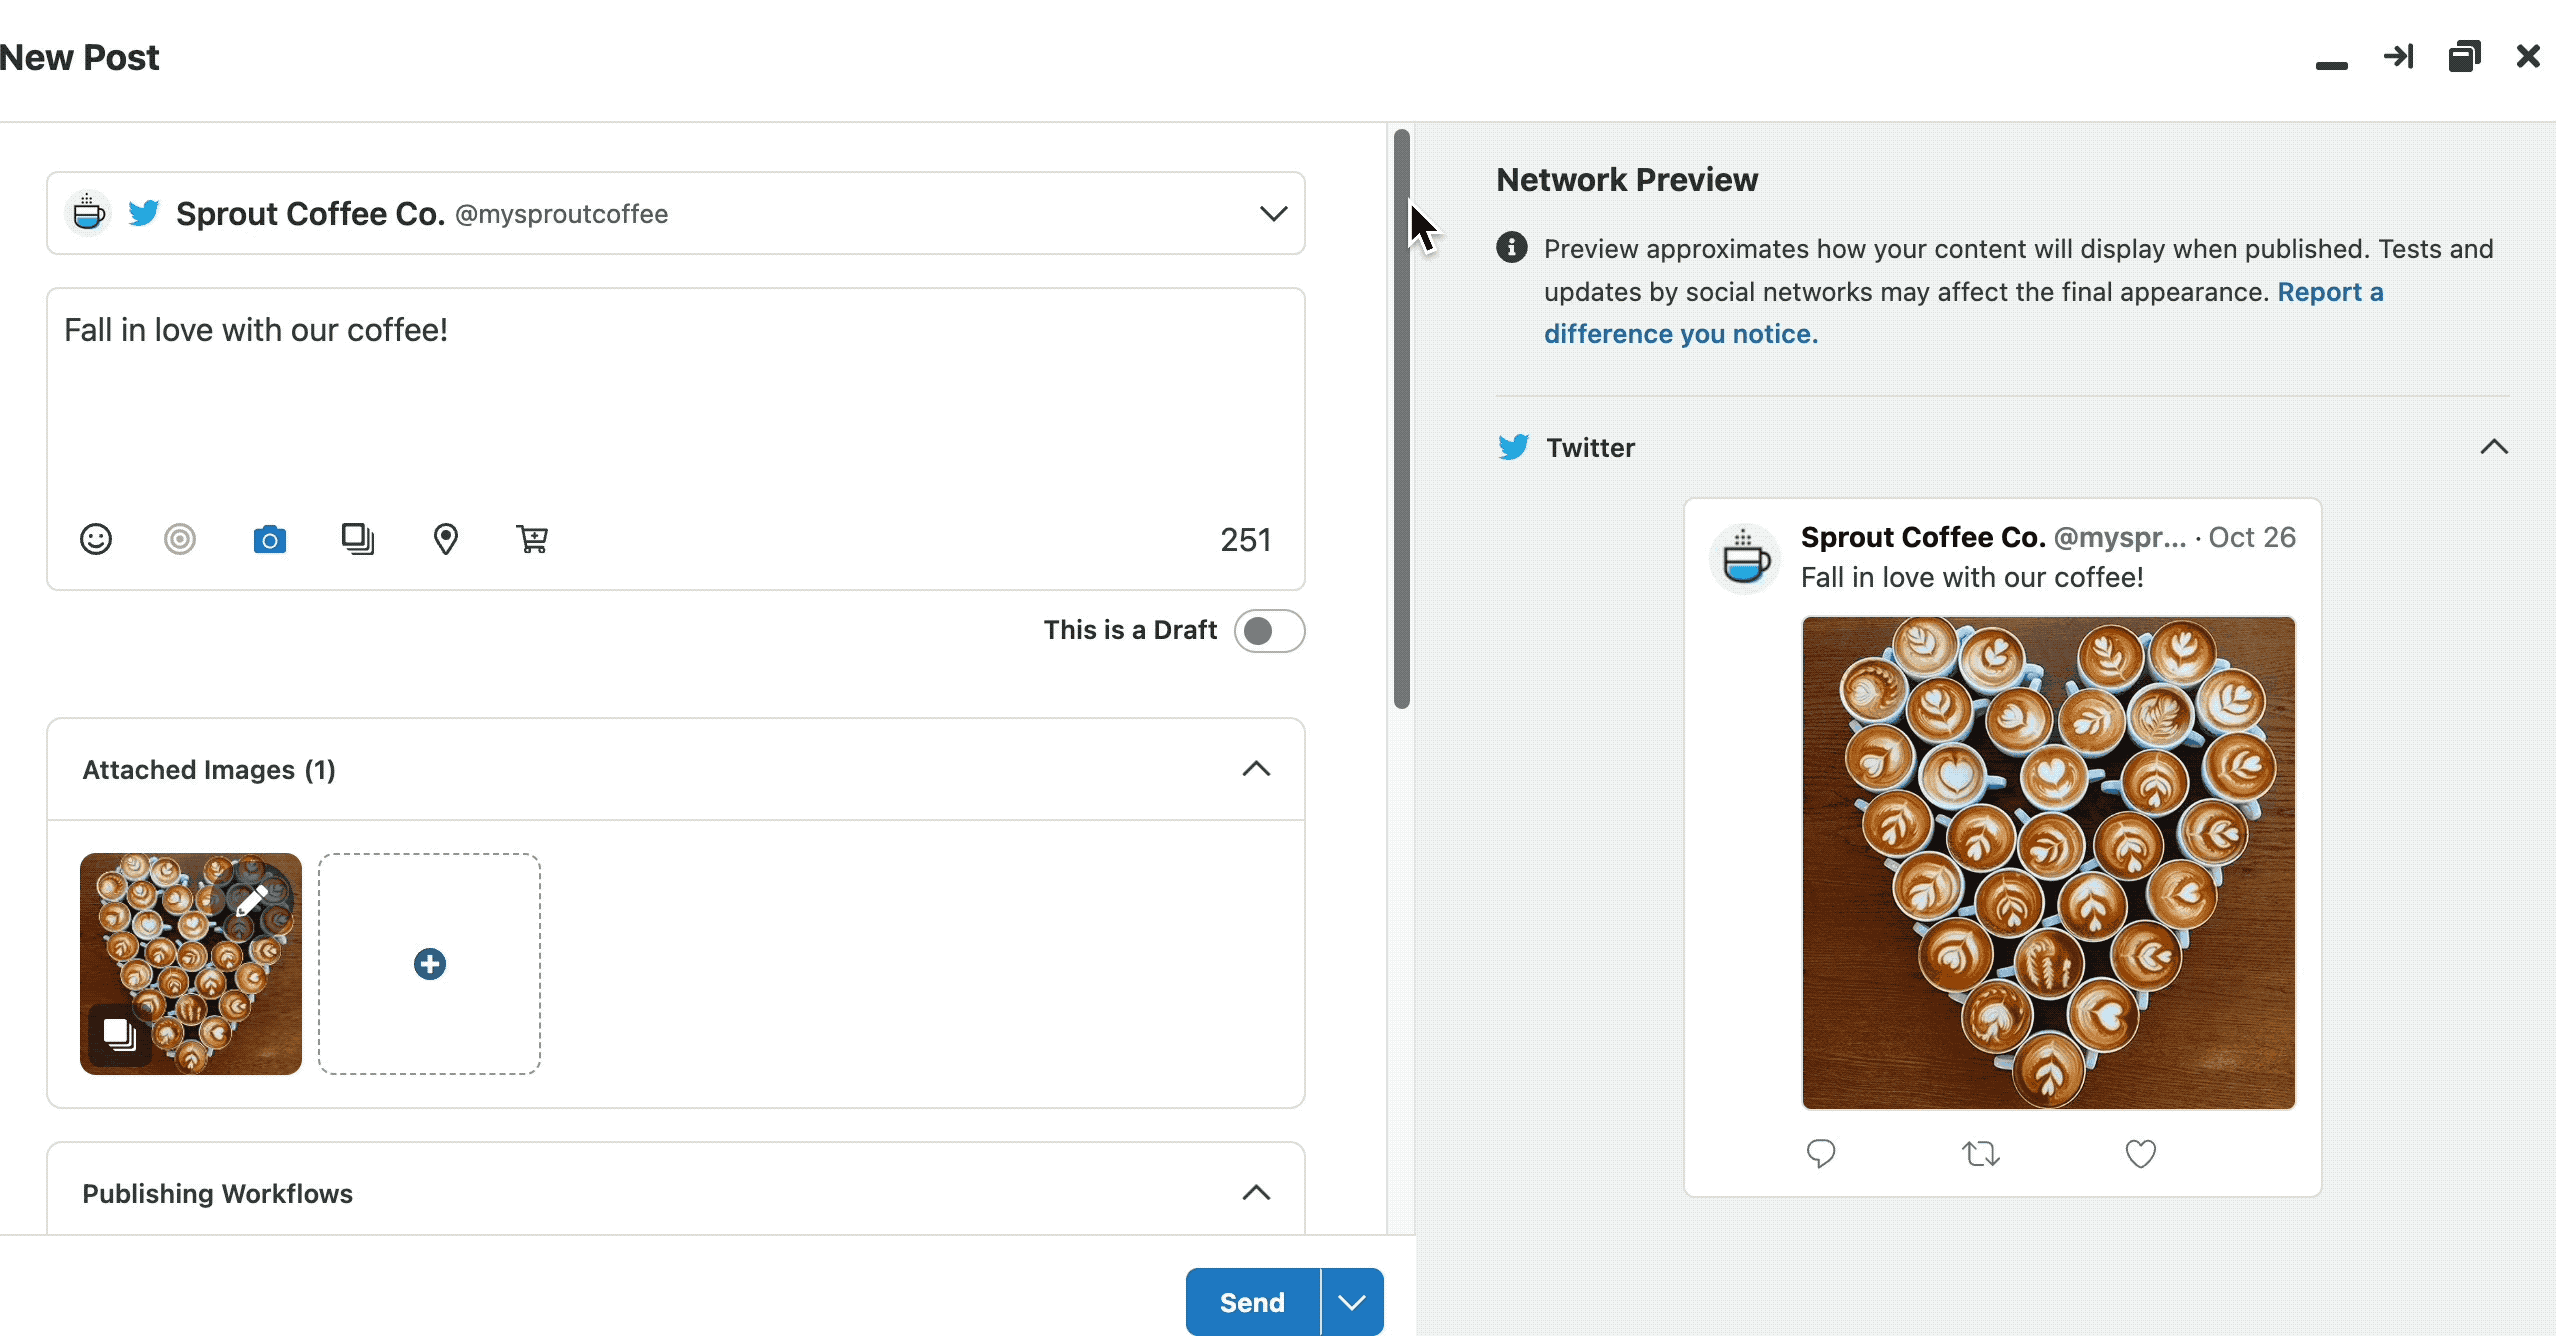This screenshot has width=2556, height=1336.
Task: Click the Send button
Action: [1252, 1302]
